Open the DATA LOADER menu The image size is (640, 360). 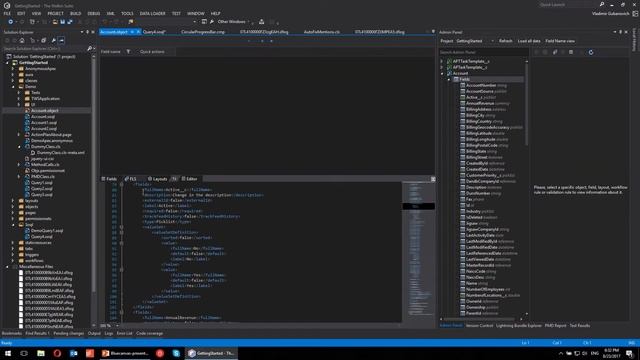pyautogui.click(x=152, y=13)
